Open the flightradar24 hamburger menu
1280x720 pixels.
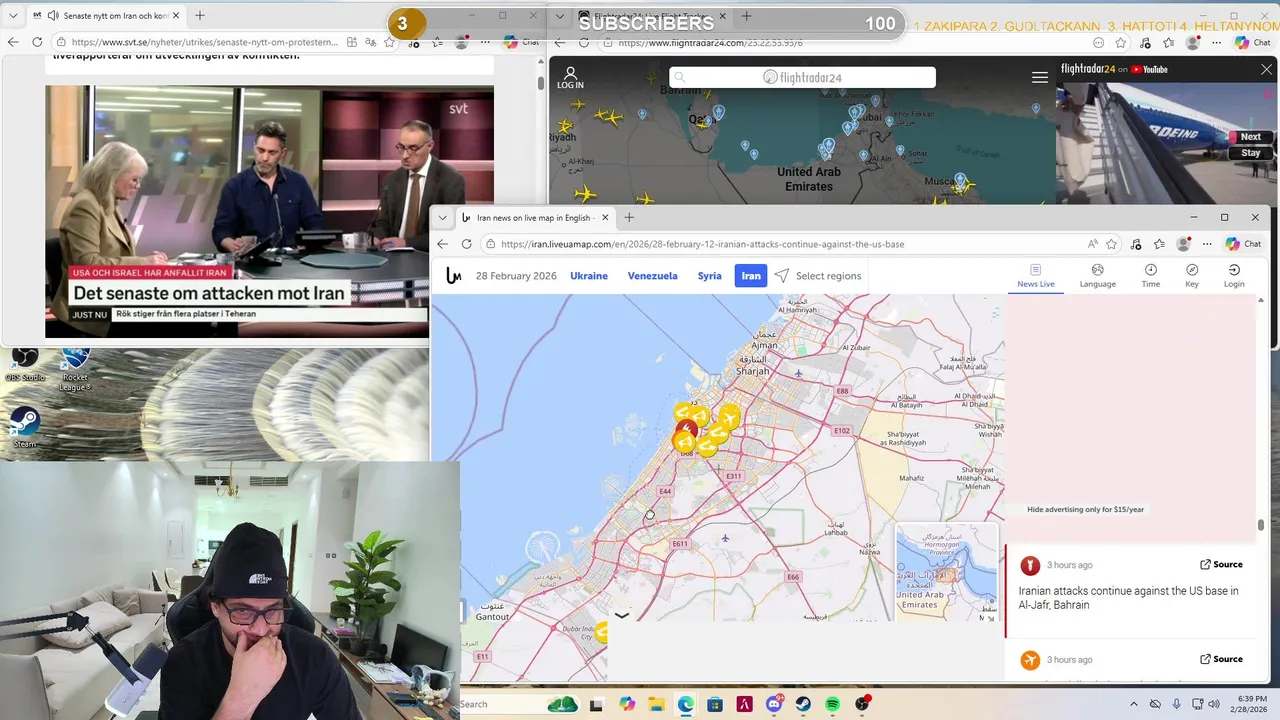pos(1040,77)
